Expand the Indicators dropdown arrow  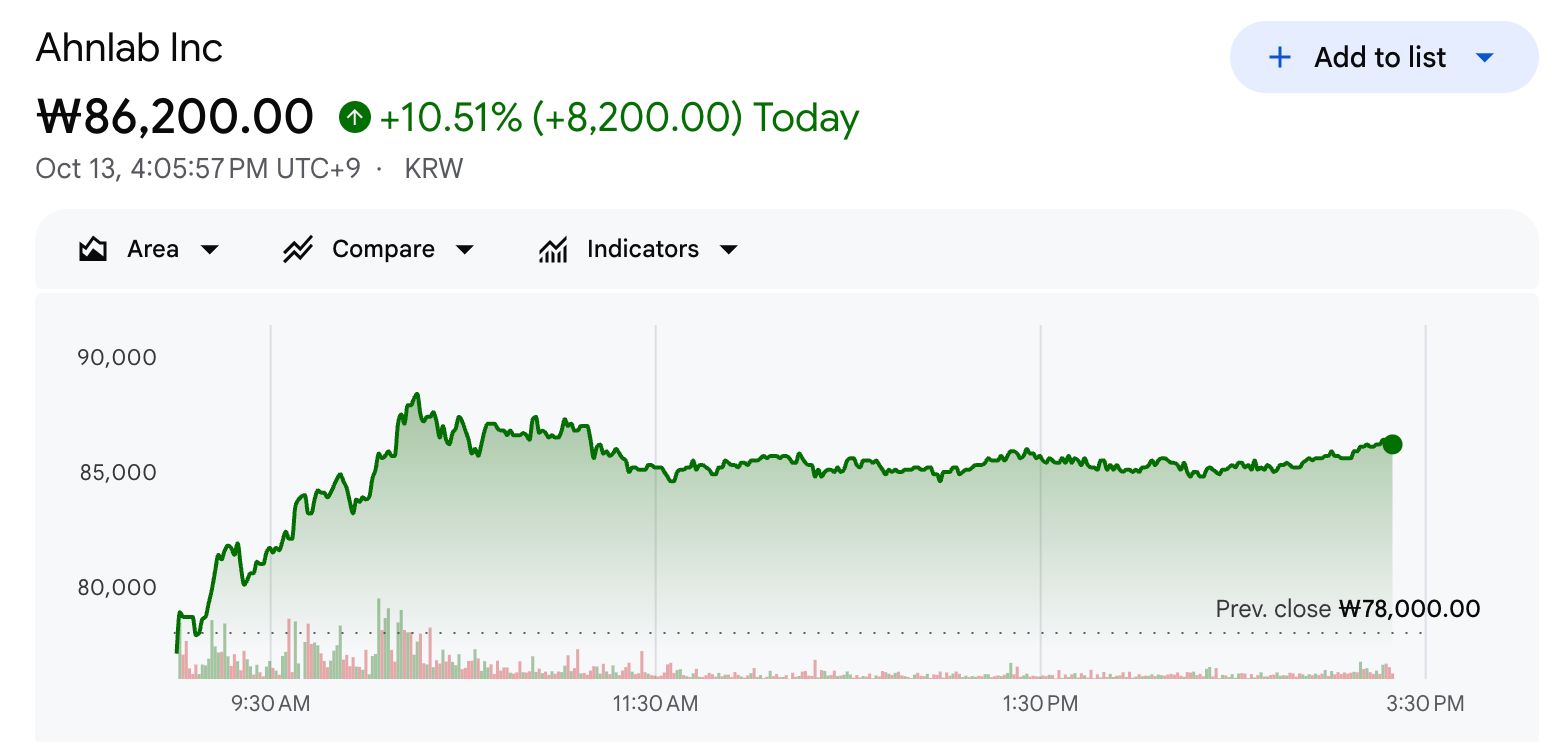pos(729,250)
